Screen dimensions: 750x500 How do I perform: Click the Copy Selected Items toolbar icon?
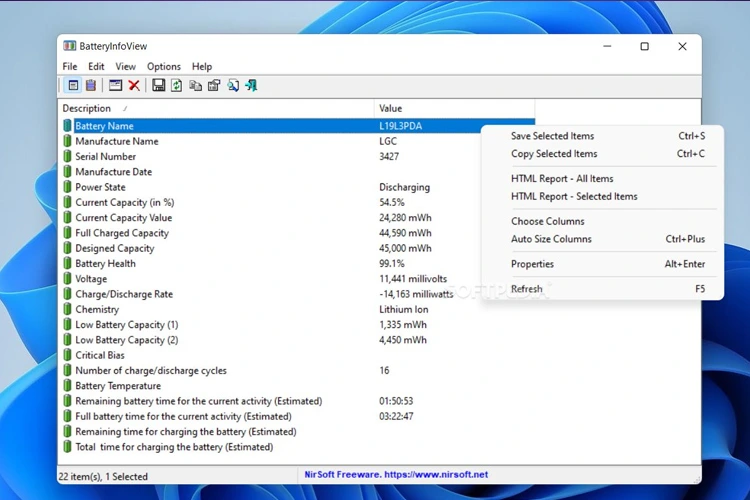(195, 86)
